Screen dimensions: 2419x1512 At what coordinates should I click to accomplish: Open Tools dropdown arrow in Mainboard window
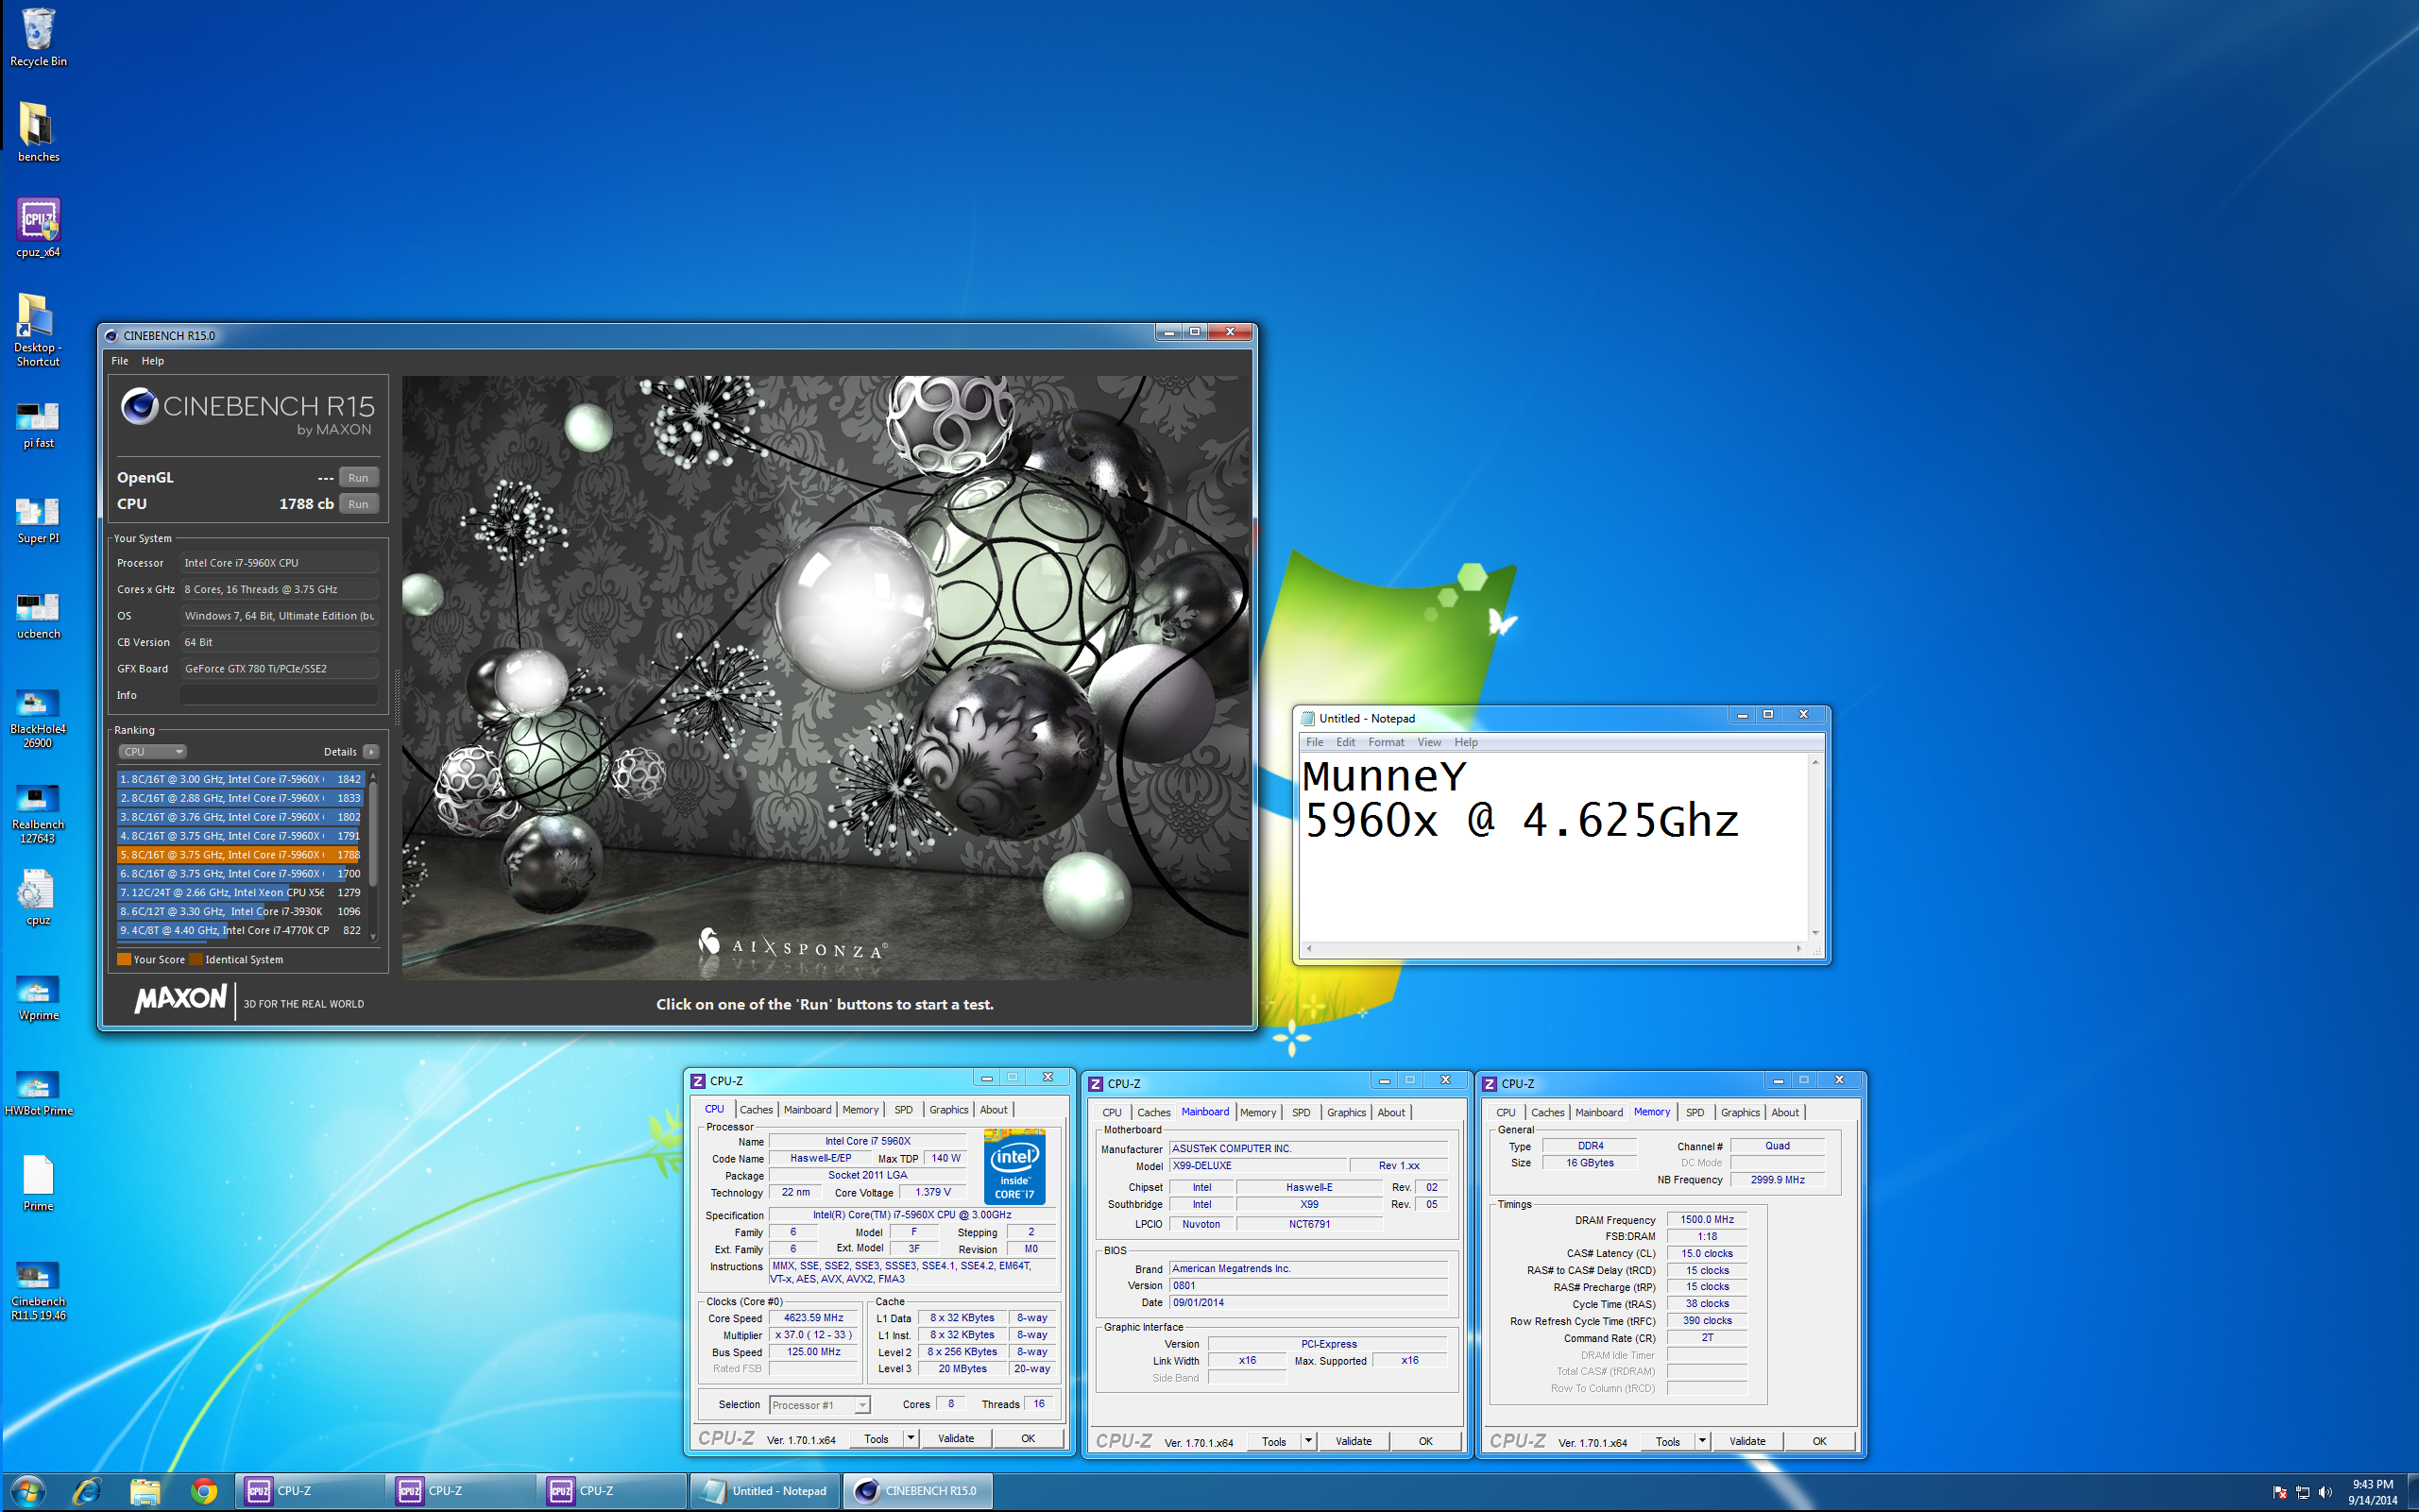[x=1308, y=1441]
